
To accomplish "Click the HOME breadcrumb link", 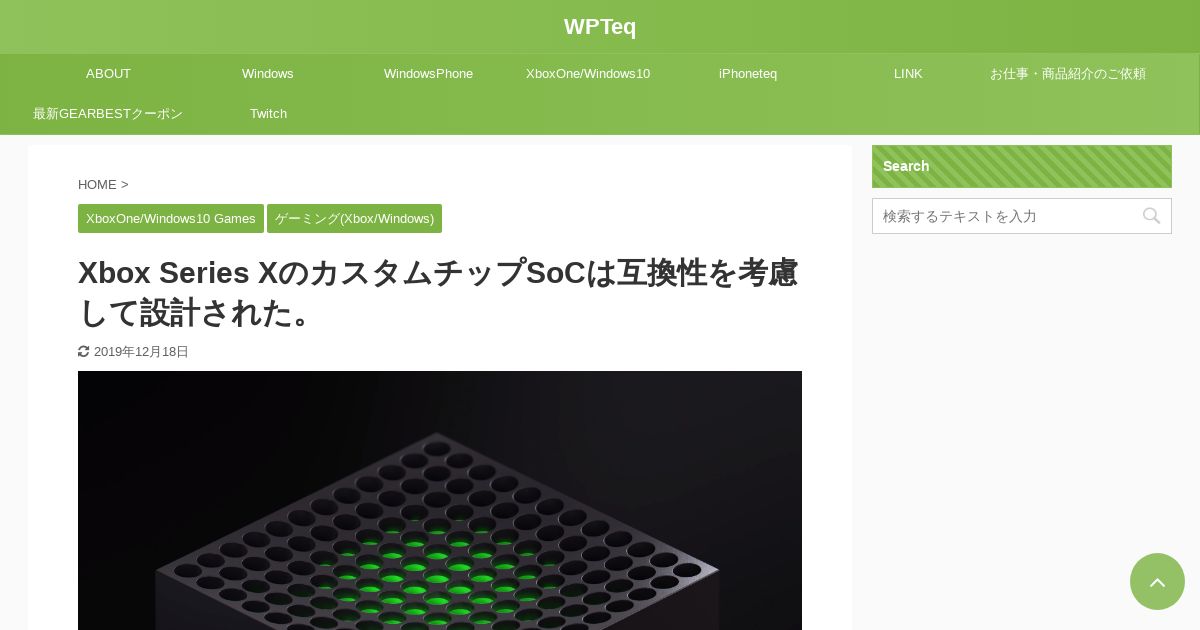I will coord(97,184).
